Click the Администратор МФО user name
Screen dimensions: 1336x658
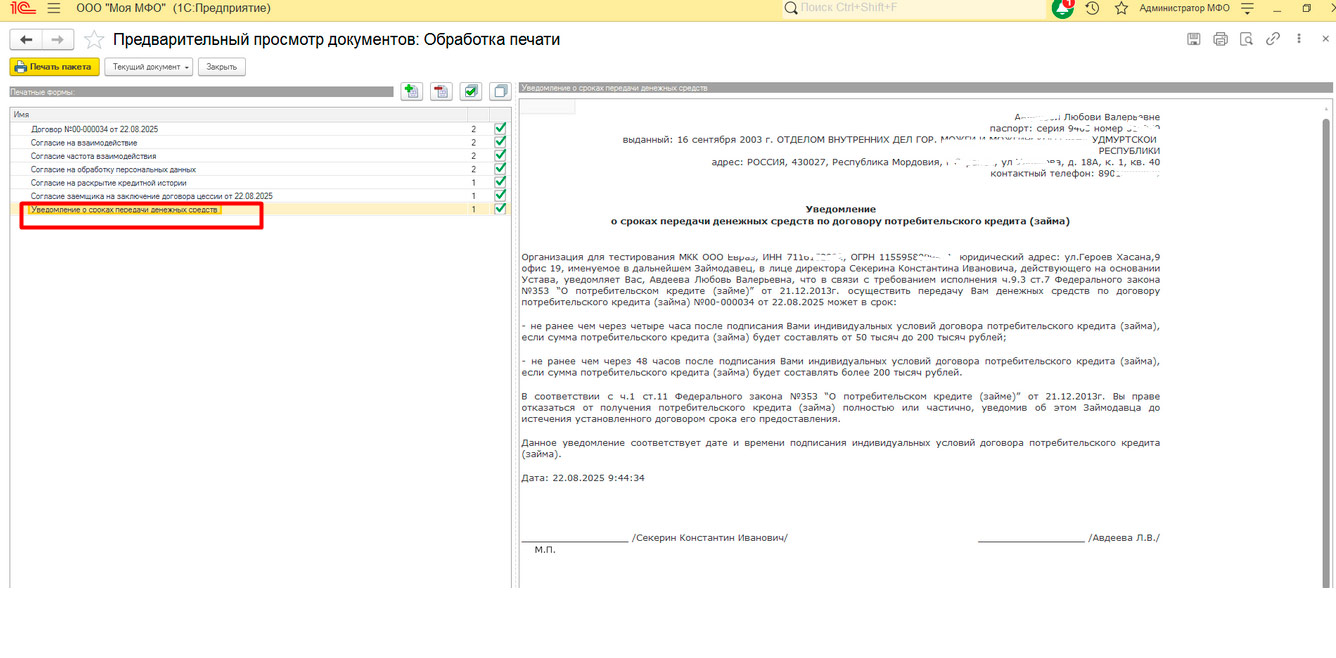(x=1184, y=8)
